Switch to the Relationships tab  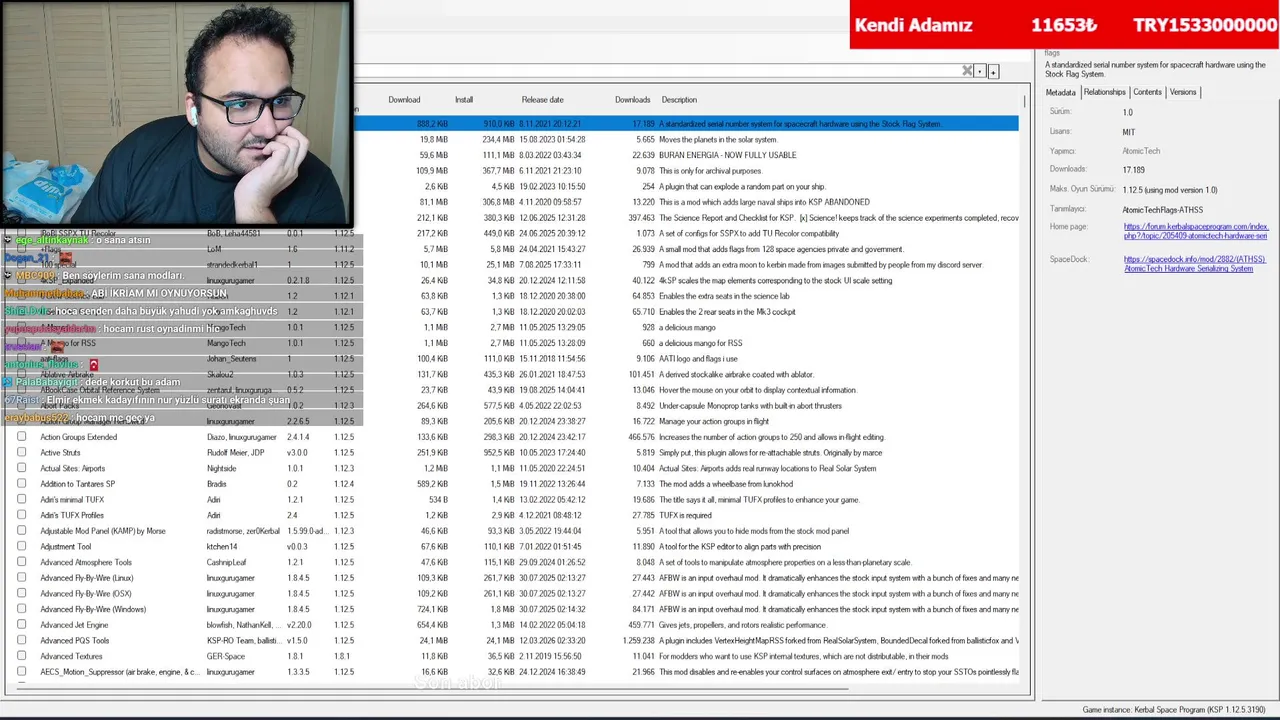point(1104,92)
